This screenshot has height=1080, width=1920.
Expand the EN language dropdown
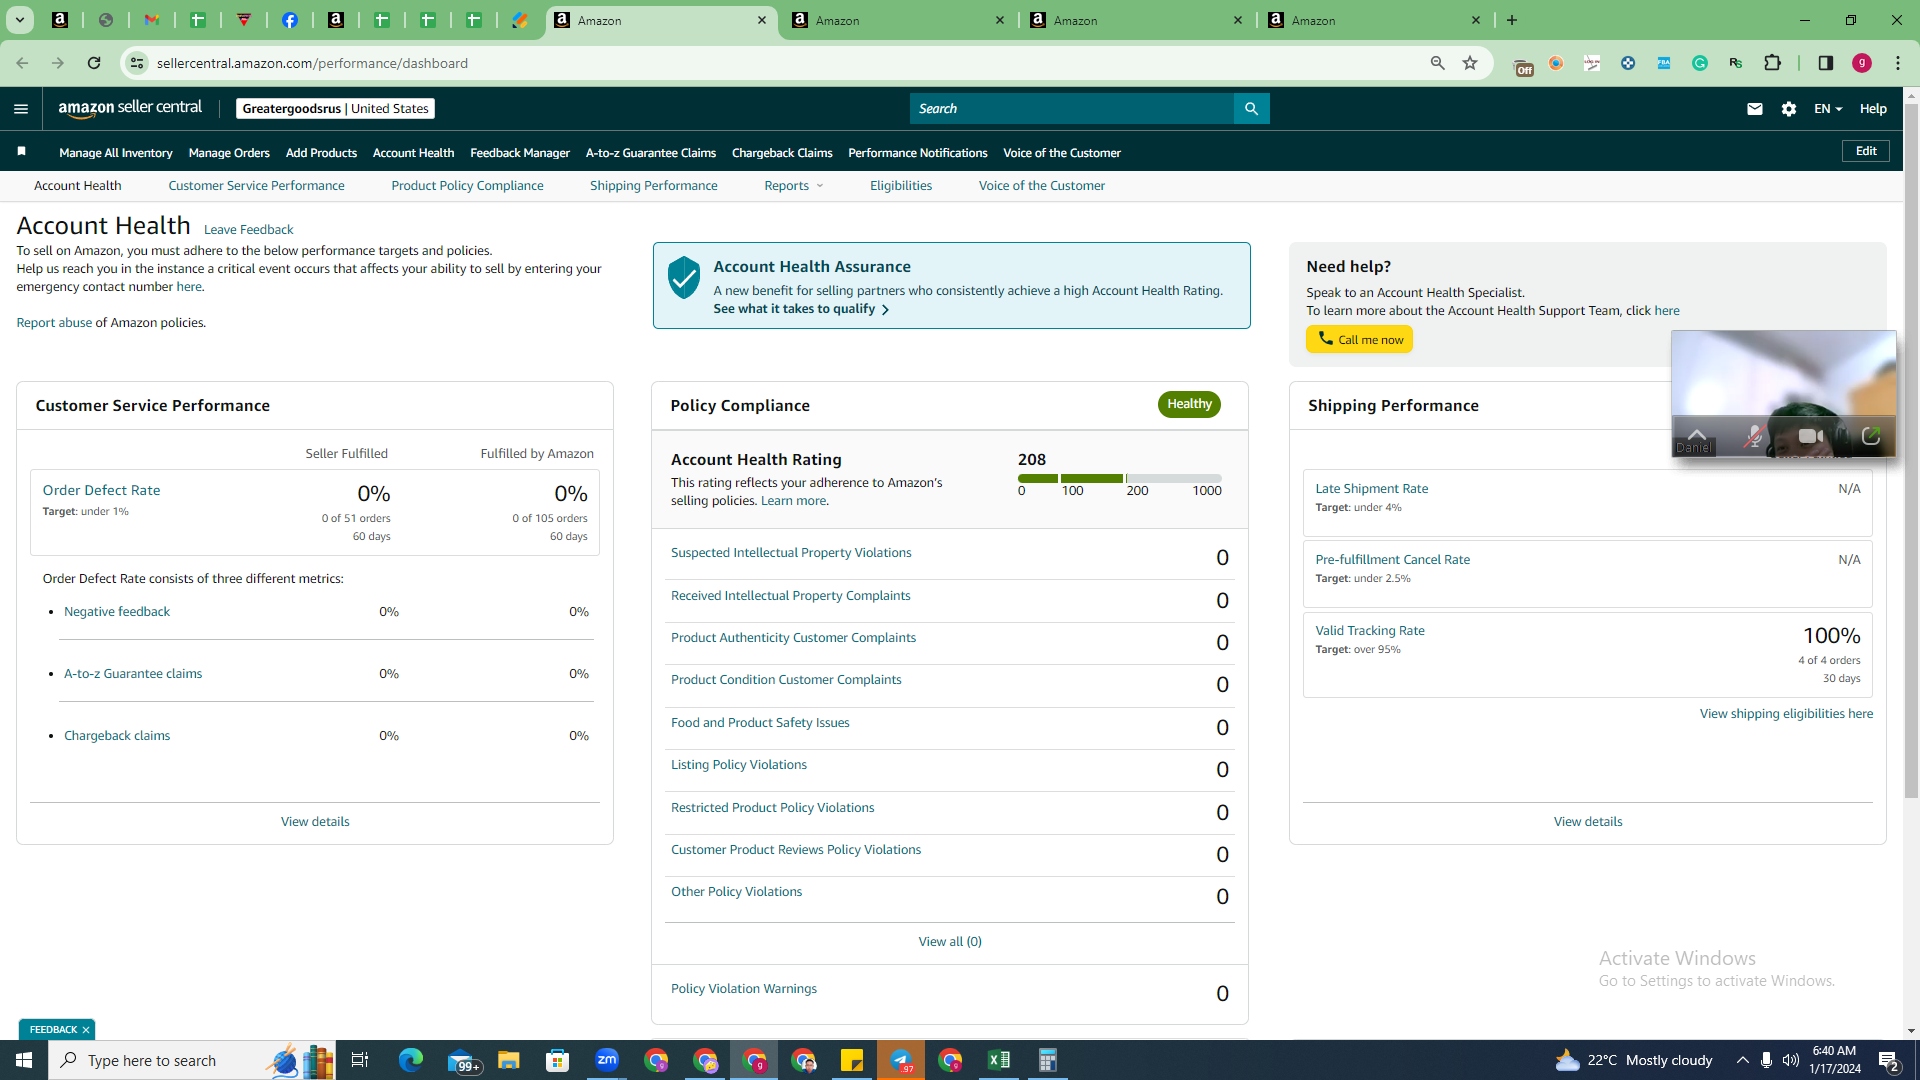coord(1828,109)
